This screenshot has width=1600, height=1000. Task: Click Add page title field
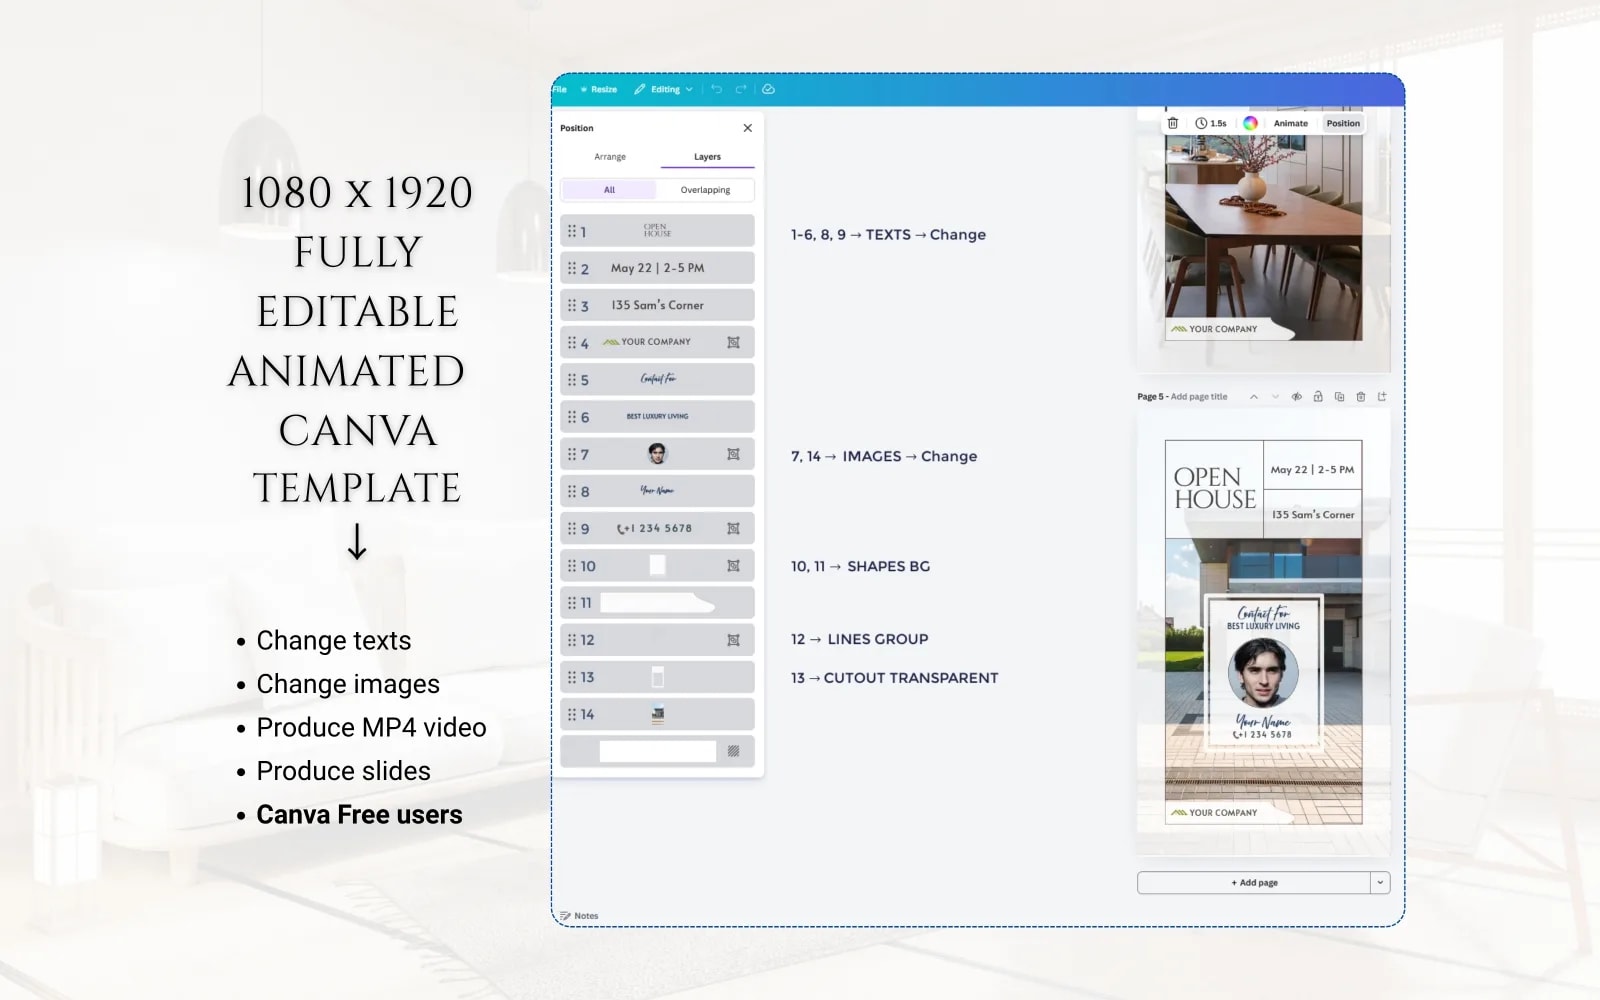point(1199,397)
